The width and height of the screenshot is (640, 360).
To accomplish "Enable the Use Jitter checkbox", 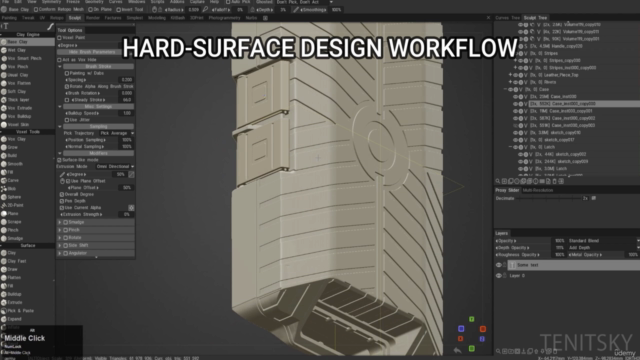I will (x=67, y=120).
